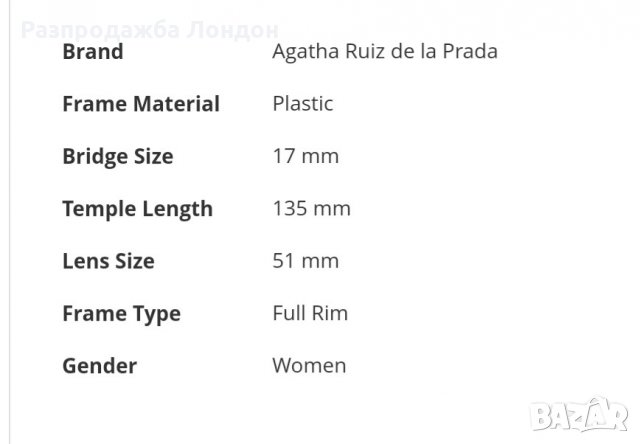The width and height of the screenshot is (640, 444).
Task: Click the word Rim in the frame type value
Action: tap(330, 314)
